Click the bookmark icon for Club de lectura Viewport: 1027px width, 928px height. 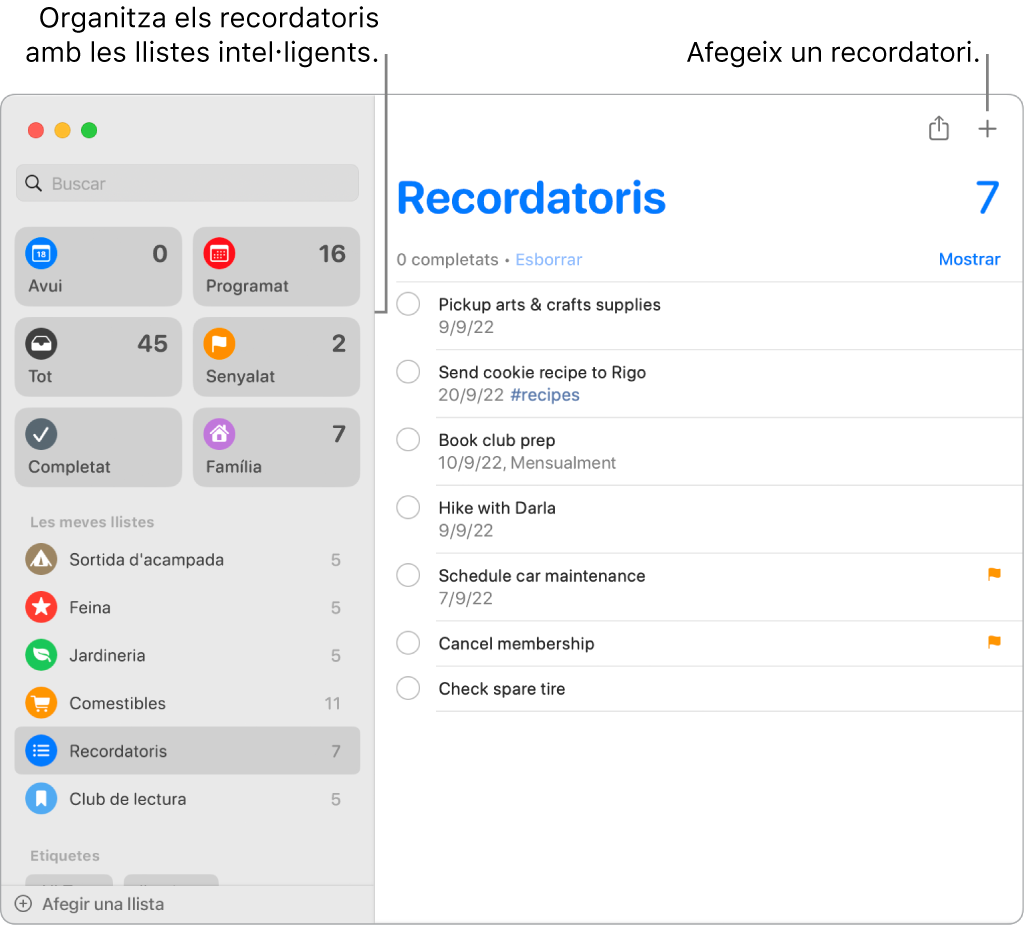click(x=40, y=799)
